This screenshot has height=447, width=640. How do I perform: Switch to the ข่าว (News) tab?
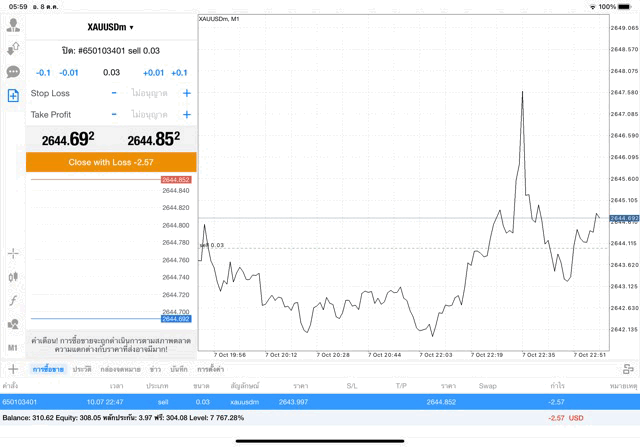pyautogui.click(x=155, y=370)
